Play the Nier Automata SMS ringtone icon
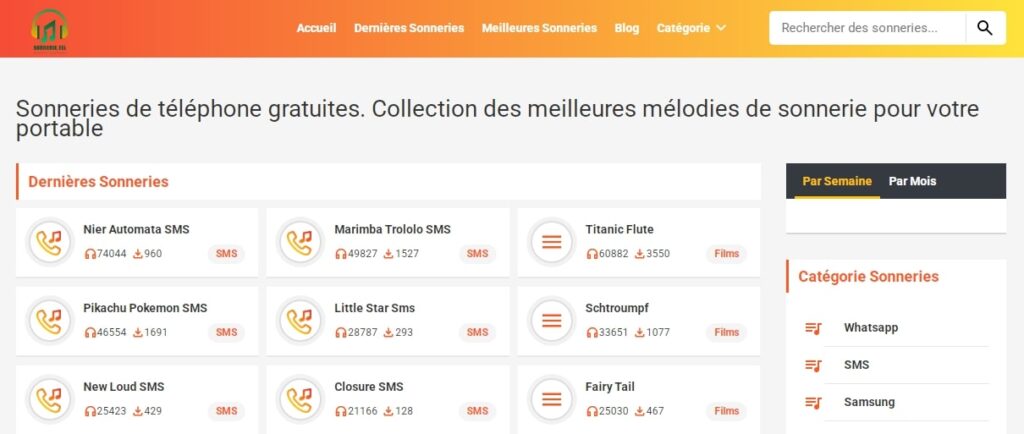The height and width of the screenshot is (434, 1024). (x=49, y=242)
